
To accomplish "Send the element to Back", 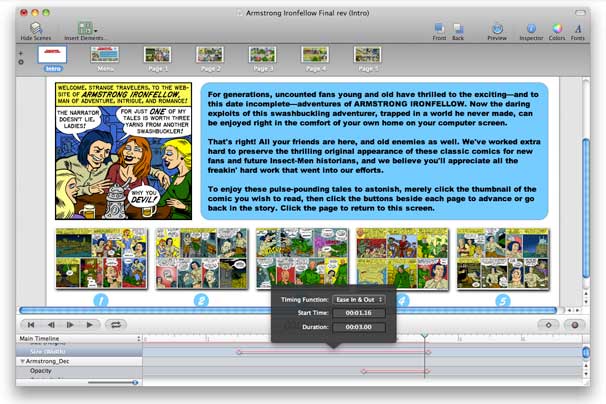I will tap(458, 28).
